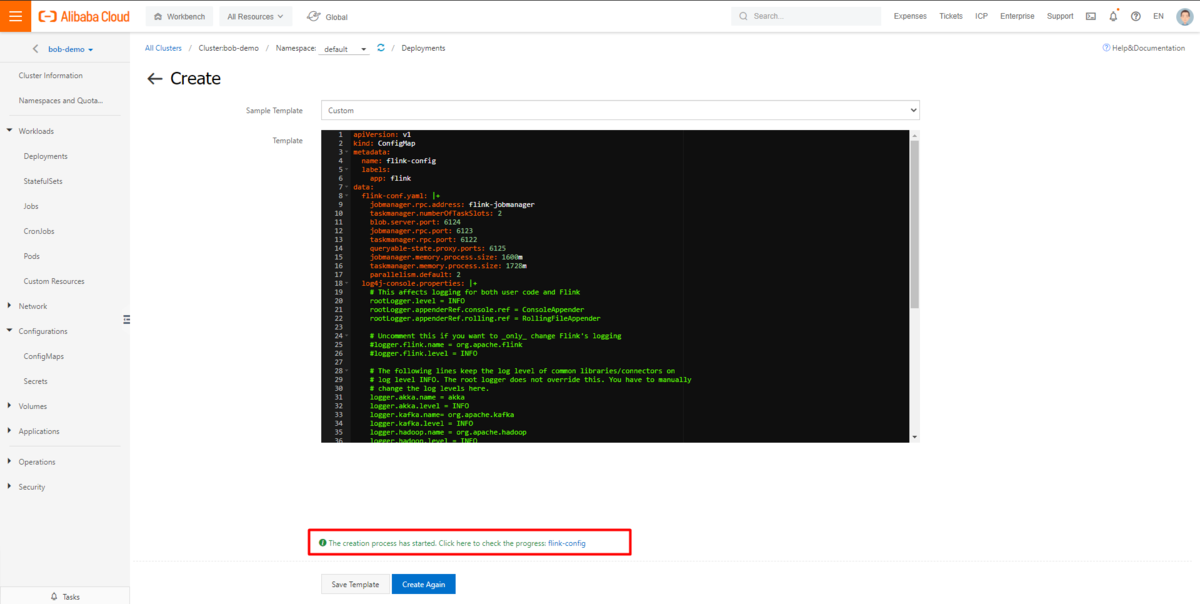Click the Create Again button

pyautogui.click(x=424, y=584)
